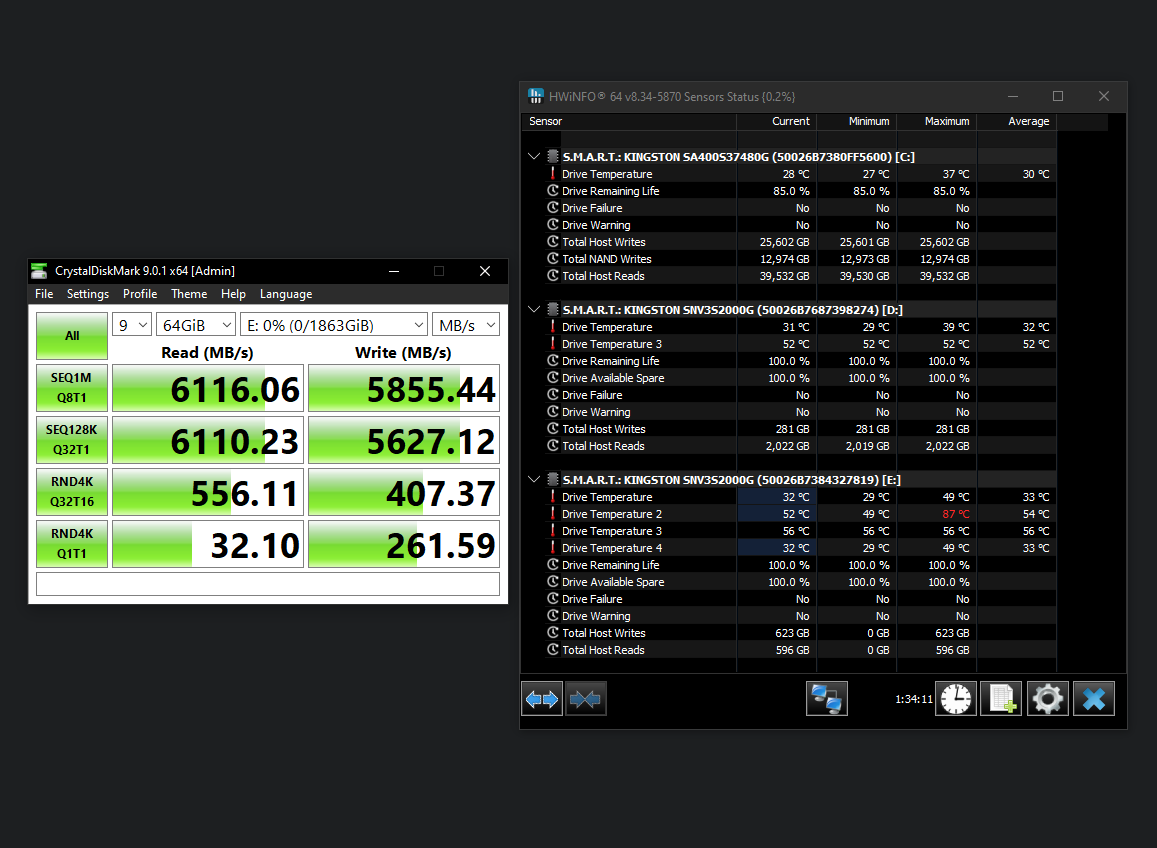Click the Sensor column header in HWiNFO
Viewport: 1157px width, 848px height.
629,121
